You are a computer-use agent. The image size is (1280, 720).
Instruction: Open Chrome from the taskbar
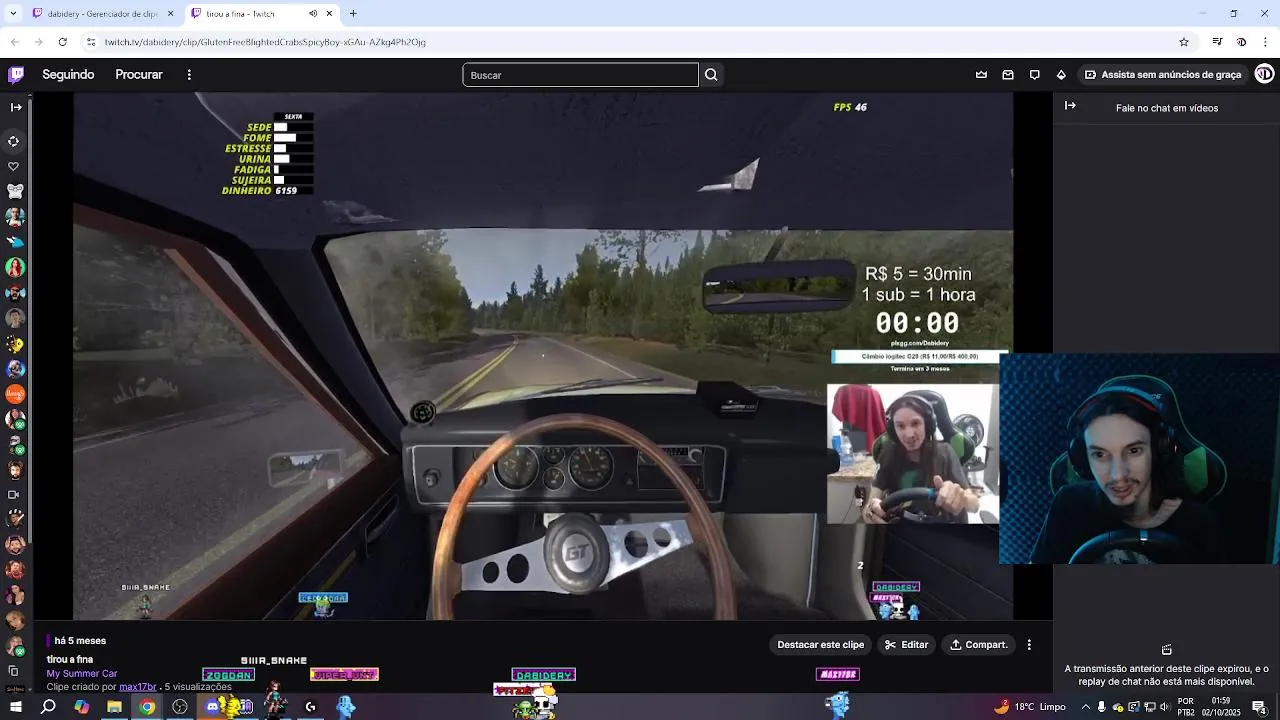coord(147,707)
